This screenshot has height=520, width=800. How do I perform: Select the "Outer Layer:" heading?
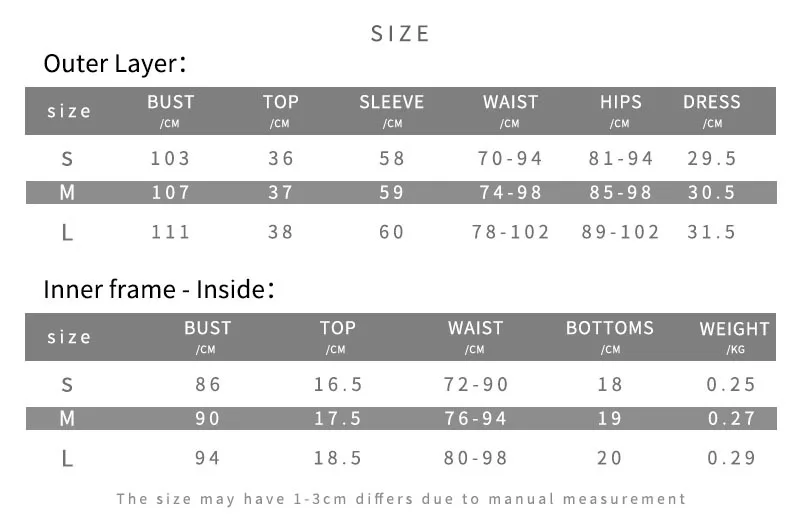point(115,64)
